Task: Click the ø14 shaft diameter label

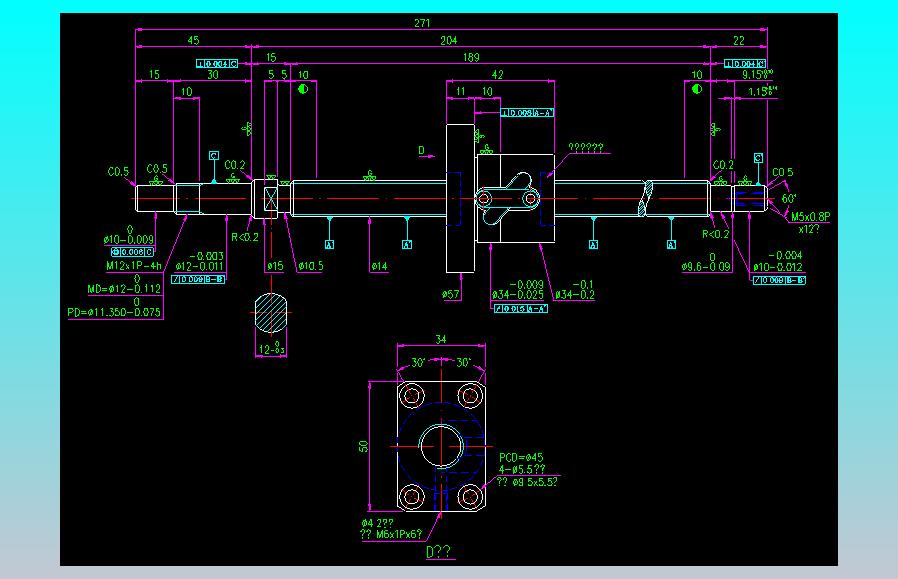Action: [379, 266]
